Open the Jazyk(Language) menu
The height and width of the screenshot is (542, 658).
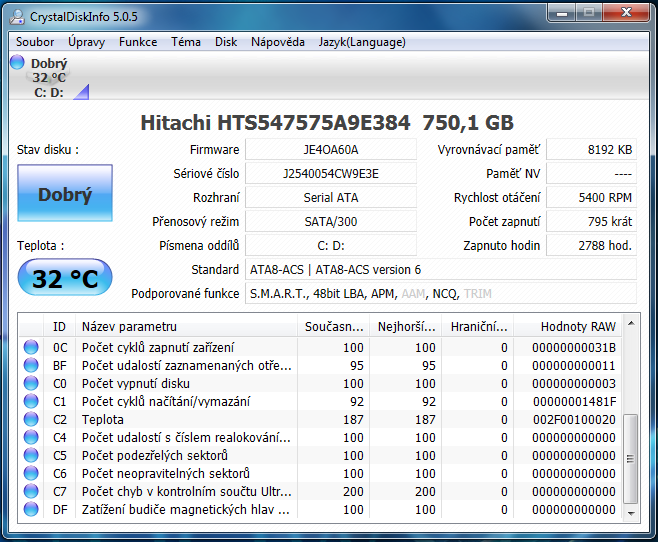(x=362, y=42)
